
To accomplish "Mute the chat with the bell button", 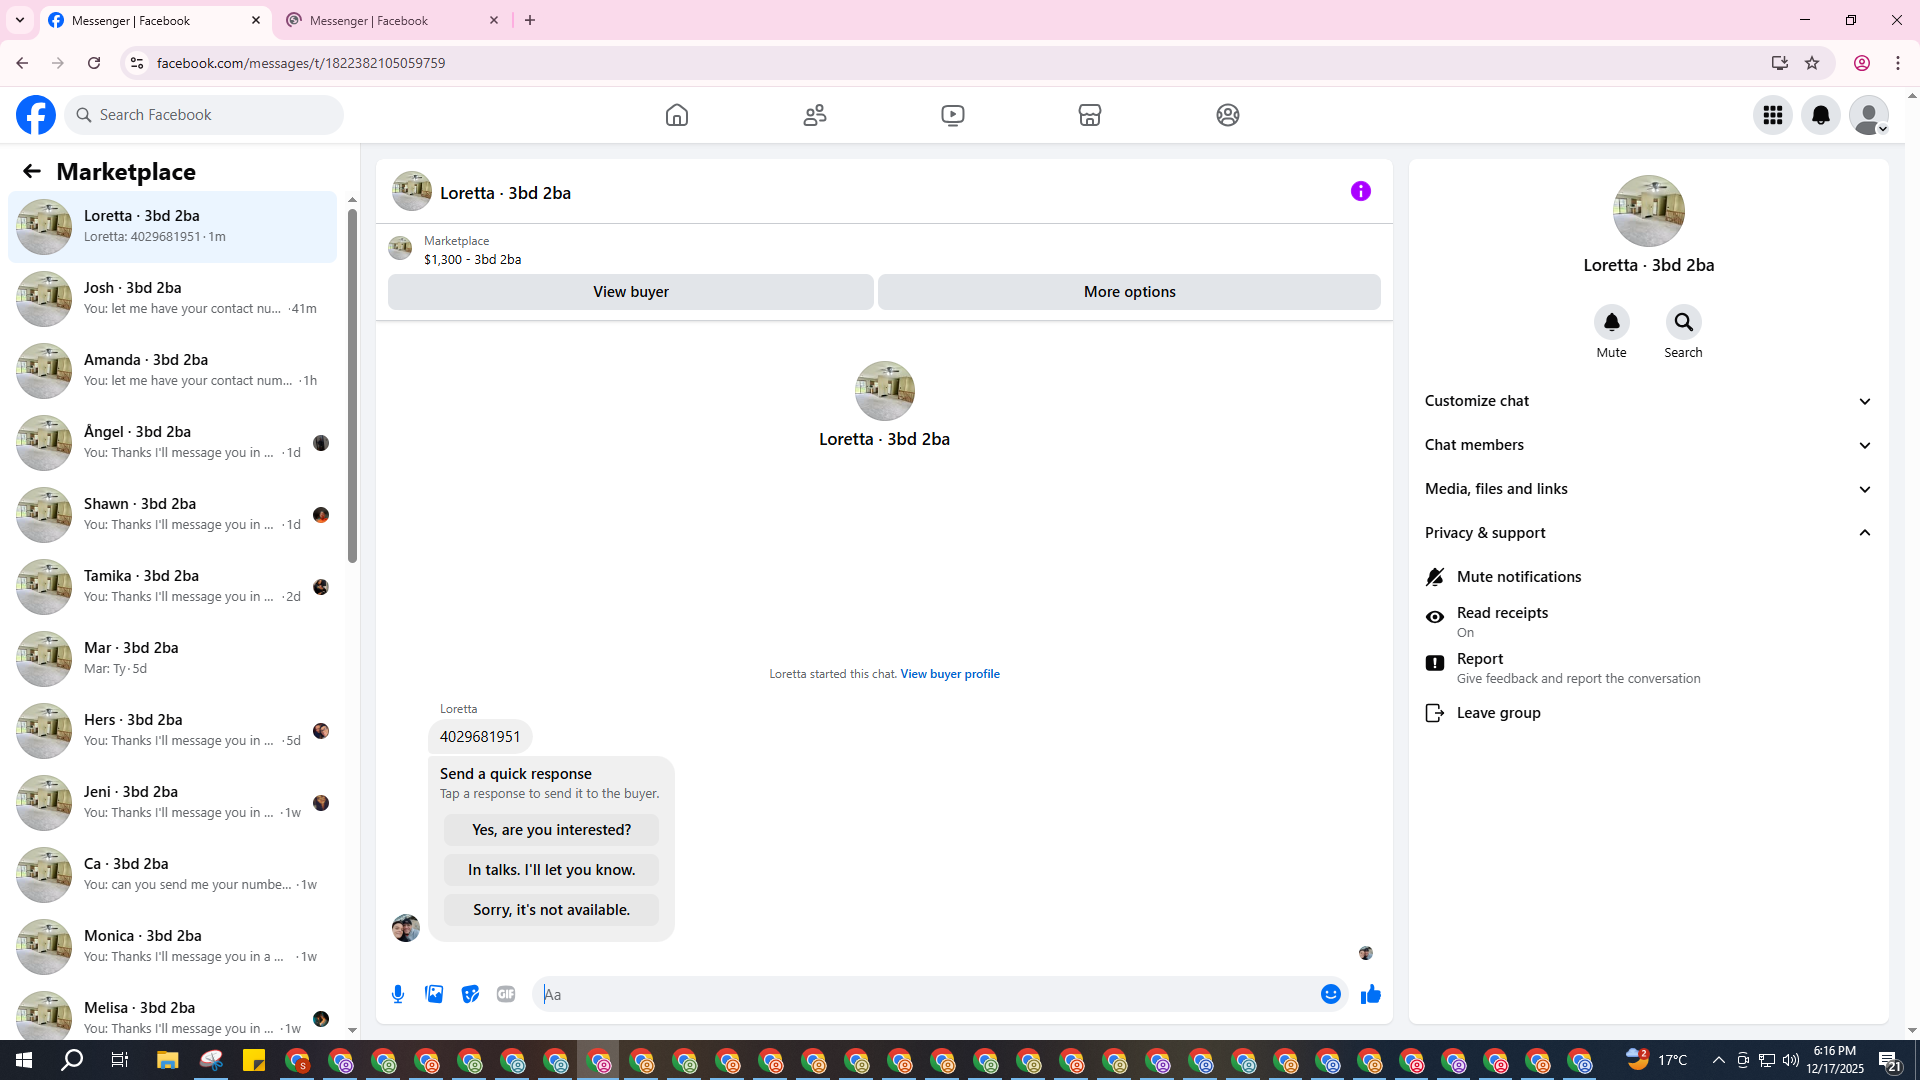I will pyautogui.click(x=1611, y=323).
